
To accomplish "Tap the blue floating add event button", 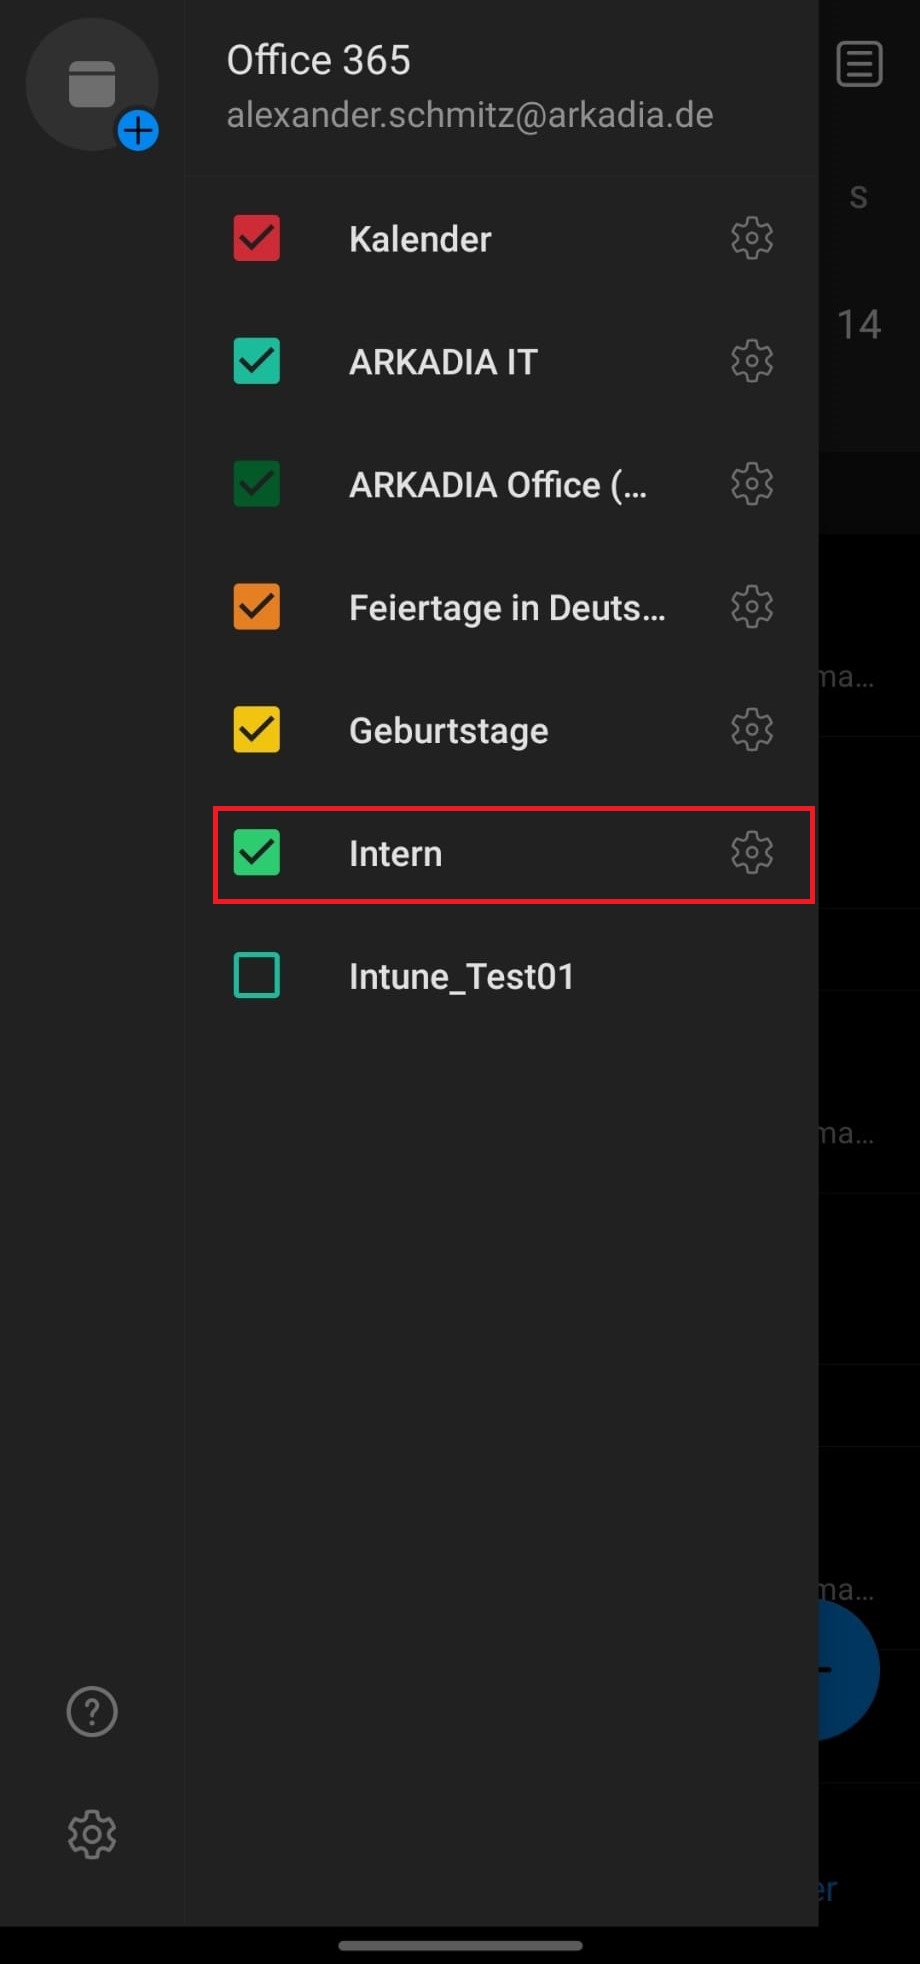I will pyautogui.click(x=848, y=1670).
